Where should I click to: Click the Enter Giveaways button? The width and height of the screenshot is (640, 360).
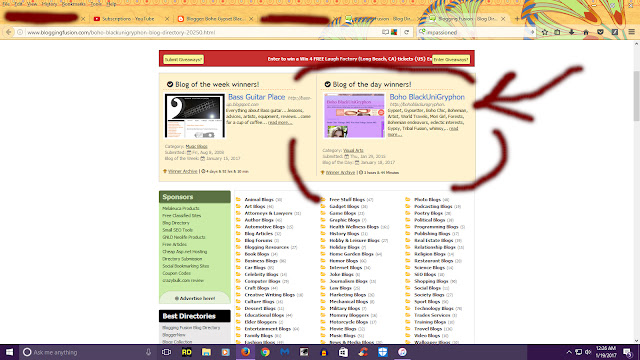451,60
